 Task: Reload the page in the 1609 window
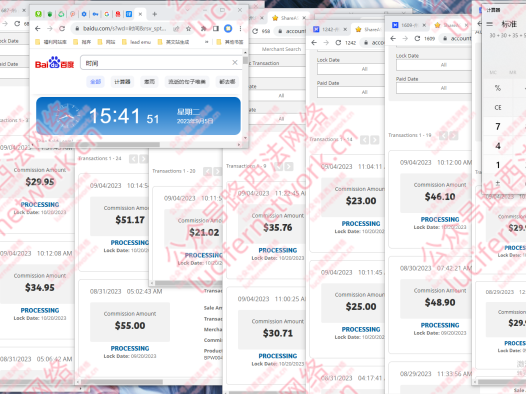[x=417, y=39]
